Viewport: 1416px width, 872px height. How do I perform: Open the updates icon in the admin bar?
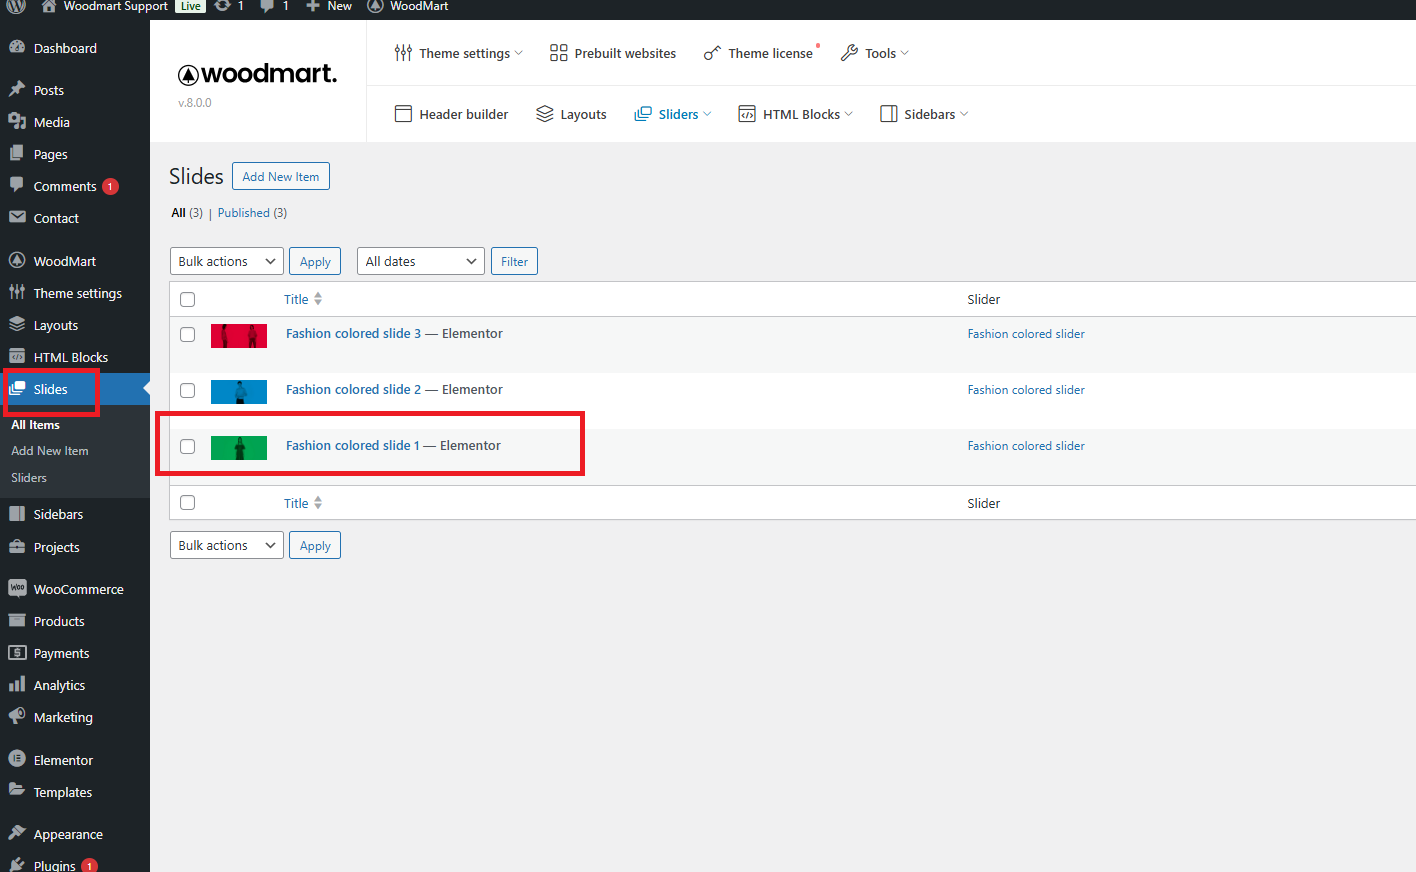tap(222, 6)
